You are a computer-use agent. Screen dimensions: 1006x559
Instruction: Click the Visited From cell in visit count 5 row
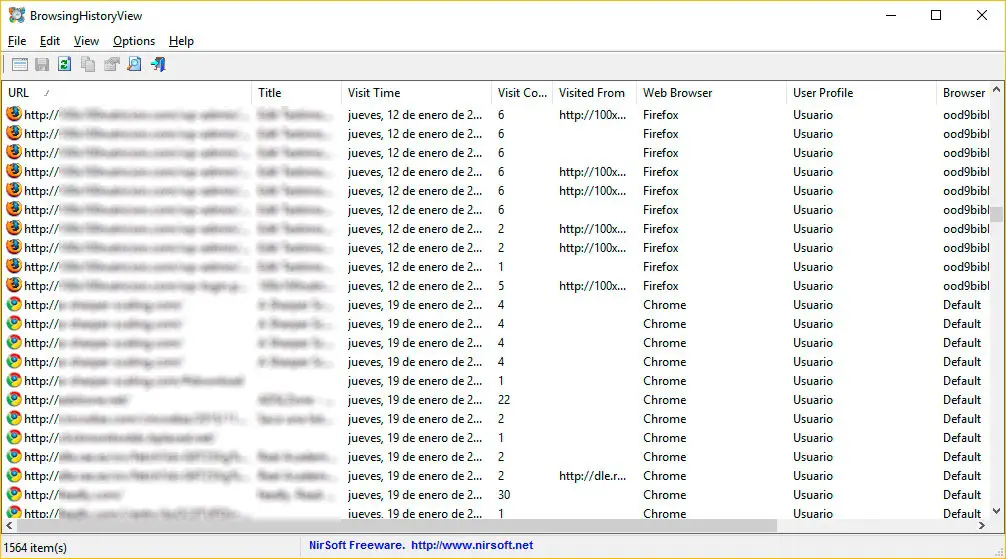pyautogui.click(x=592, y=285)
